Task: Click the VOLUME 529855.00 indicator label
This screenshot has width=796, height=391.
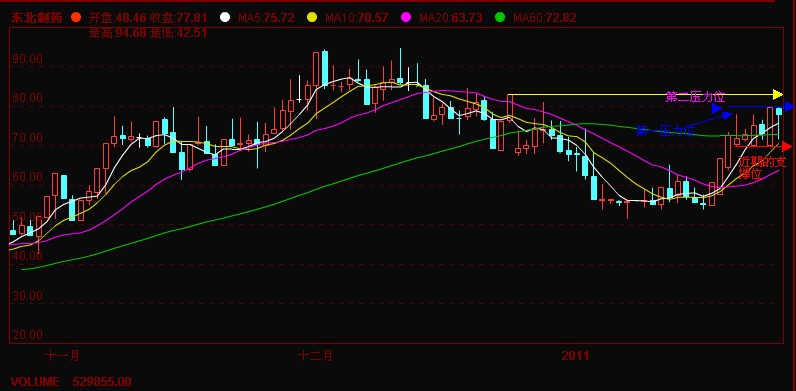Action: coord(71,381)
